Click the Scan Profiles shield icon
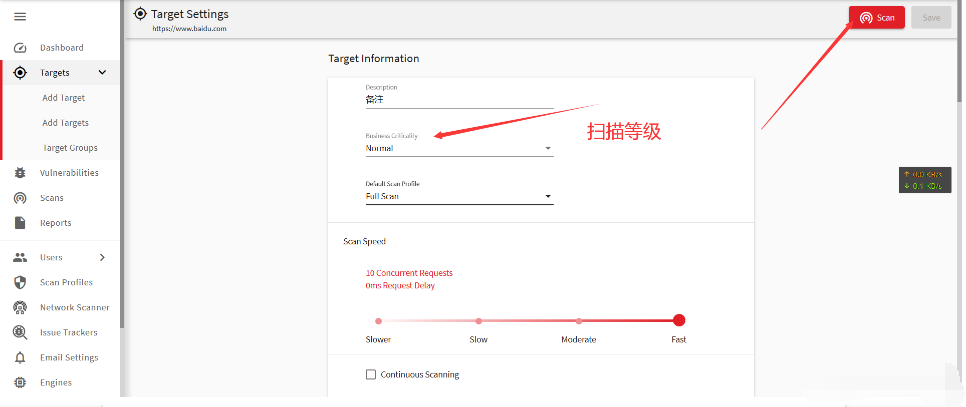Screen dimensions: 966x407 coord(20,283)
